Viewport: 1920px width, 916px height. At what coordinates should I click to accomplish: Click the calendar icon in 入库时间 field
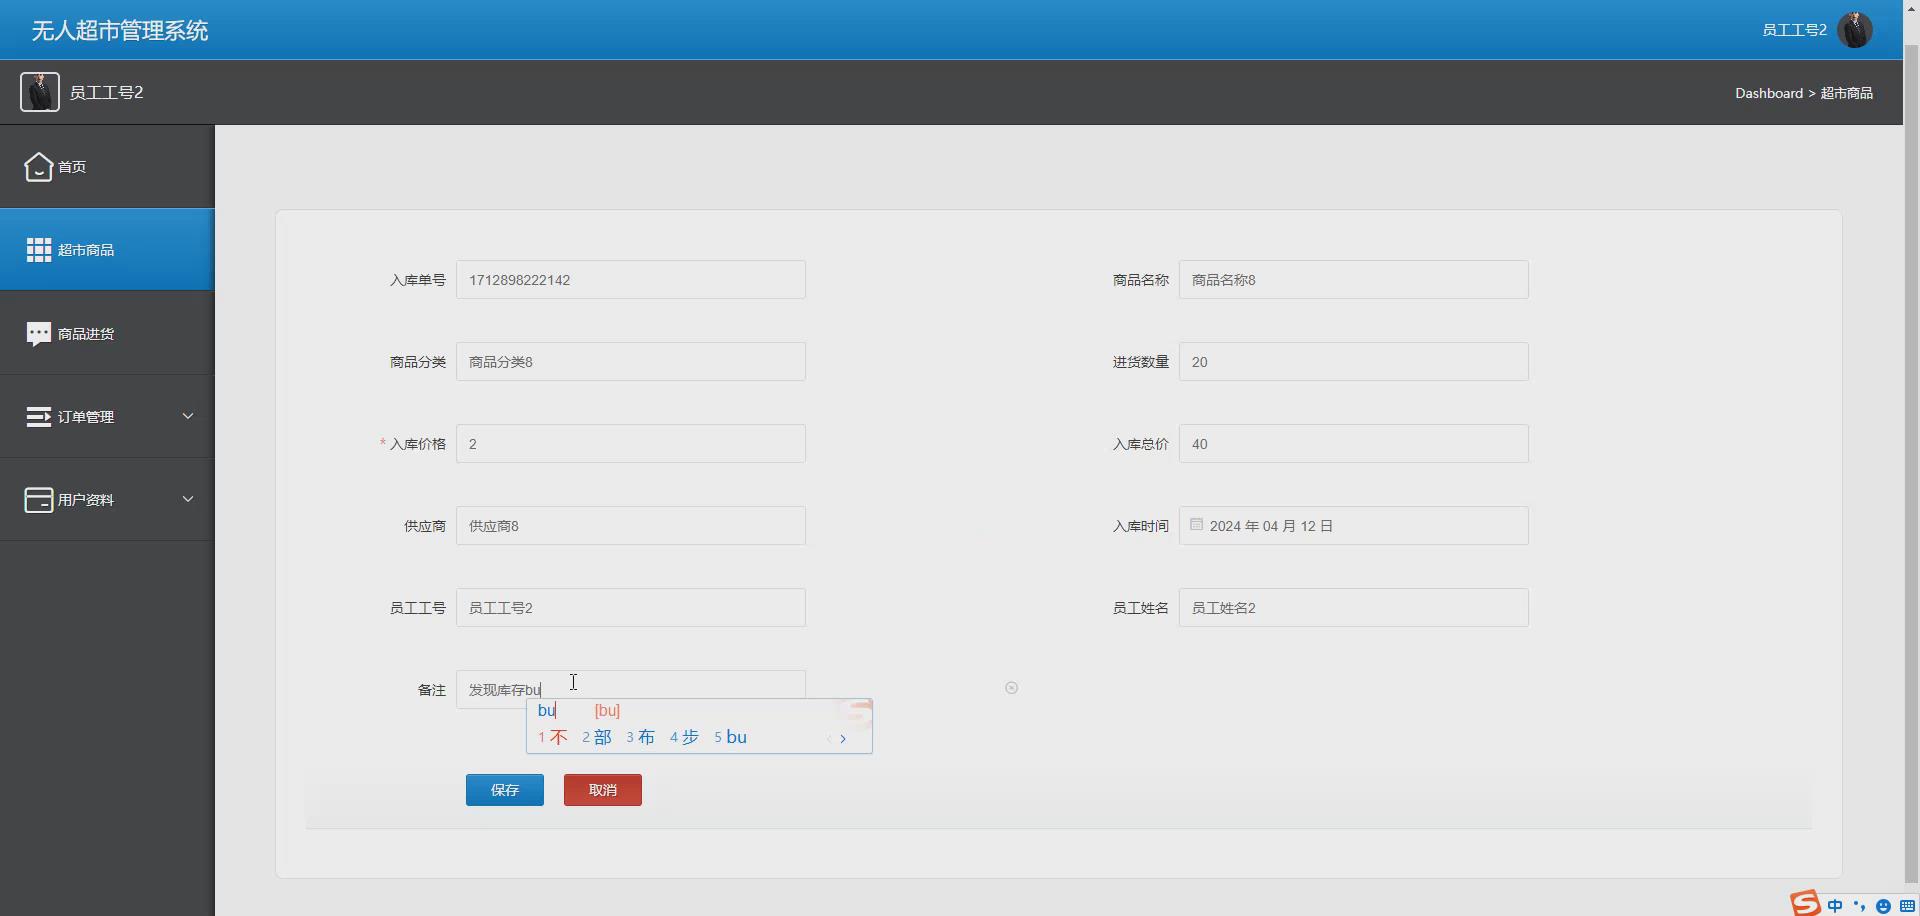point(1196,524)
